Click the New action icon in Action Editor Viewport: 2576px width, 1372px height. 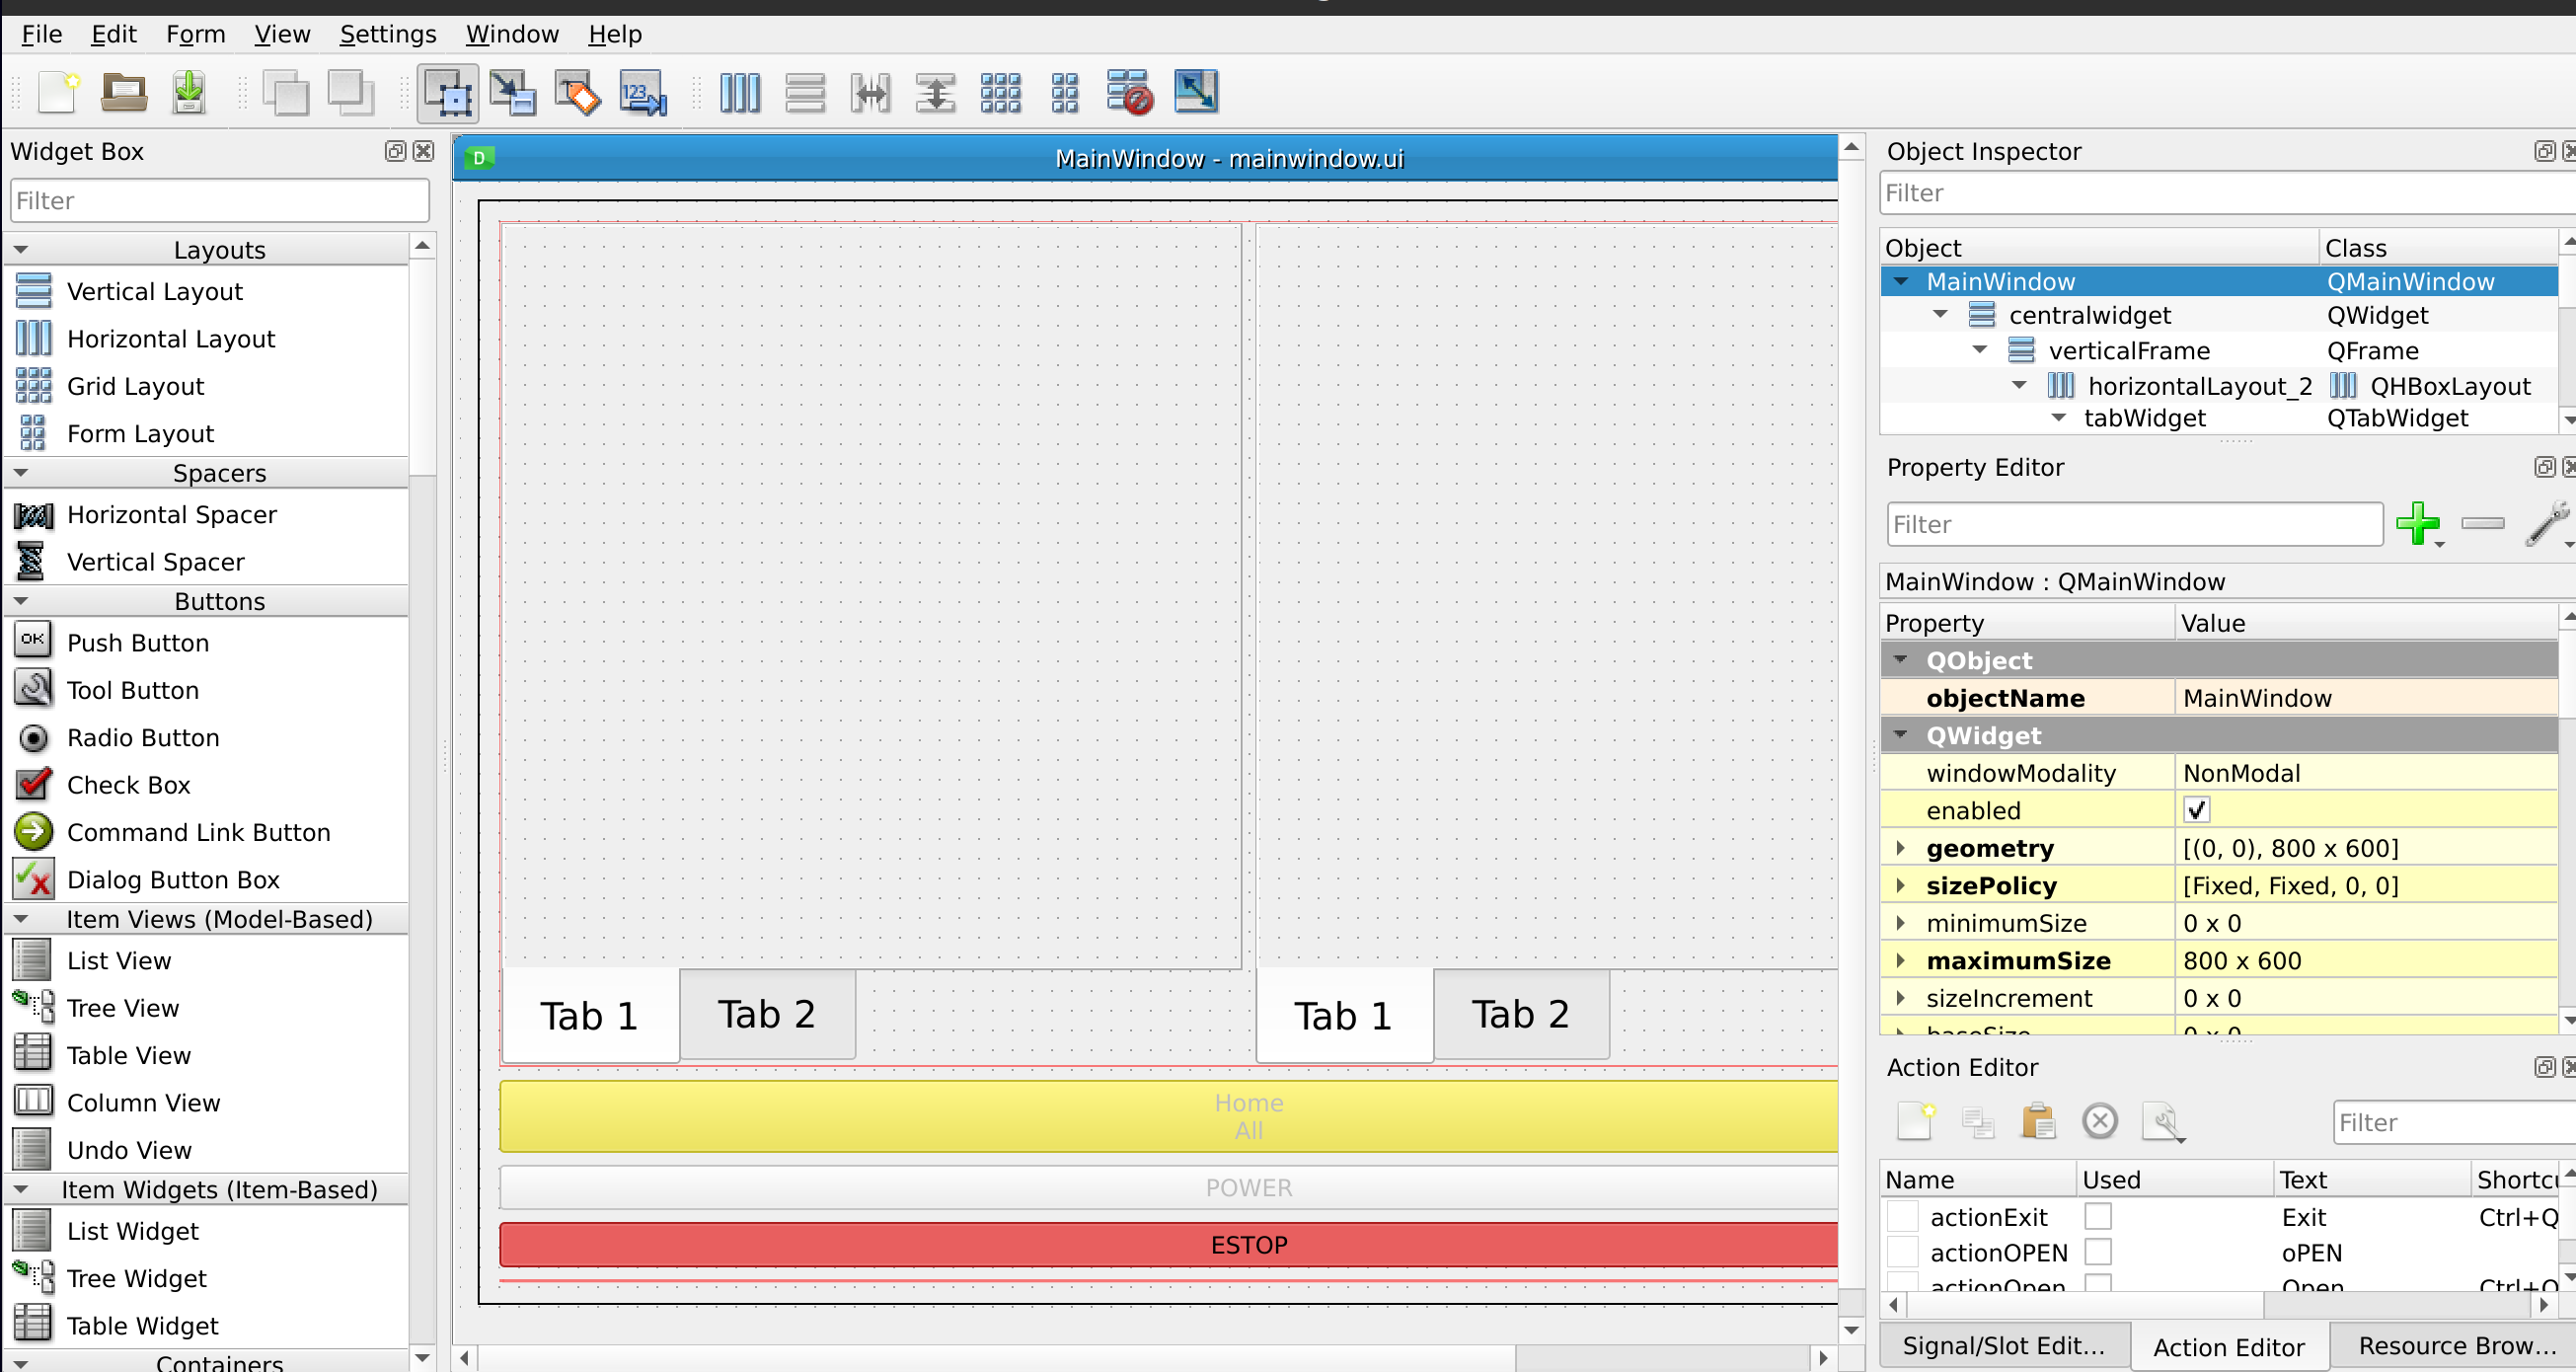pos(1915,1121)
